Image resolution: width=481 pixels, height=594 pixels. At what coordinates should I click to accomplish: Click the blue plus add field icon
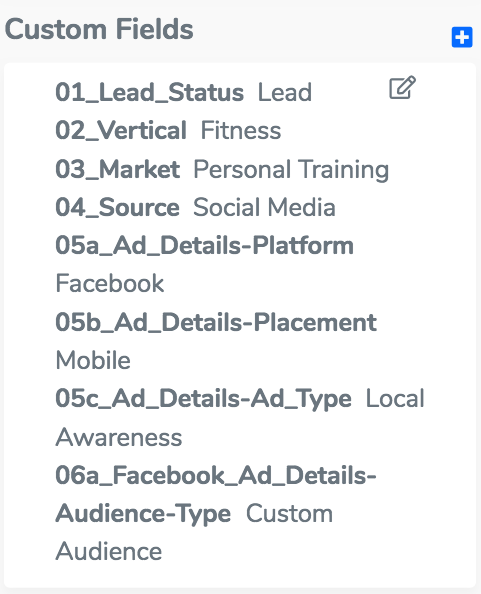(x=462, y=37)
